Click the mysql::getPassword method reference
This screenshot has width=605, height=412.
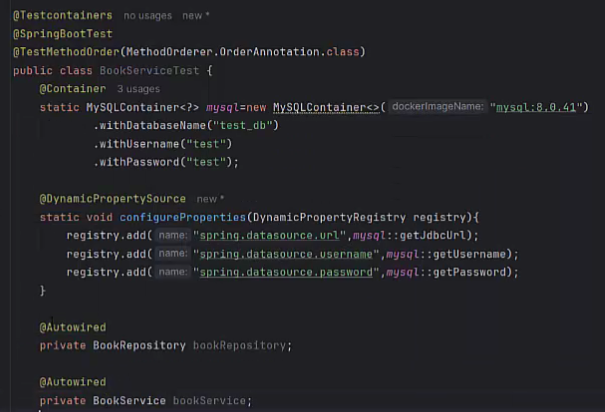point(446,272)
